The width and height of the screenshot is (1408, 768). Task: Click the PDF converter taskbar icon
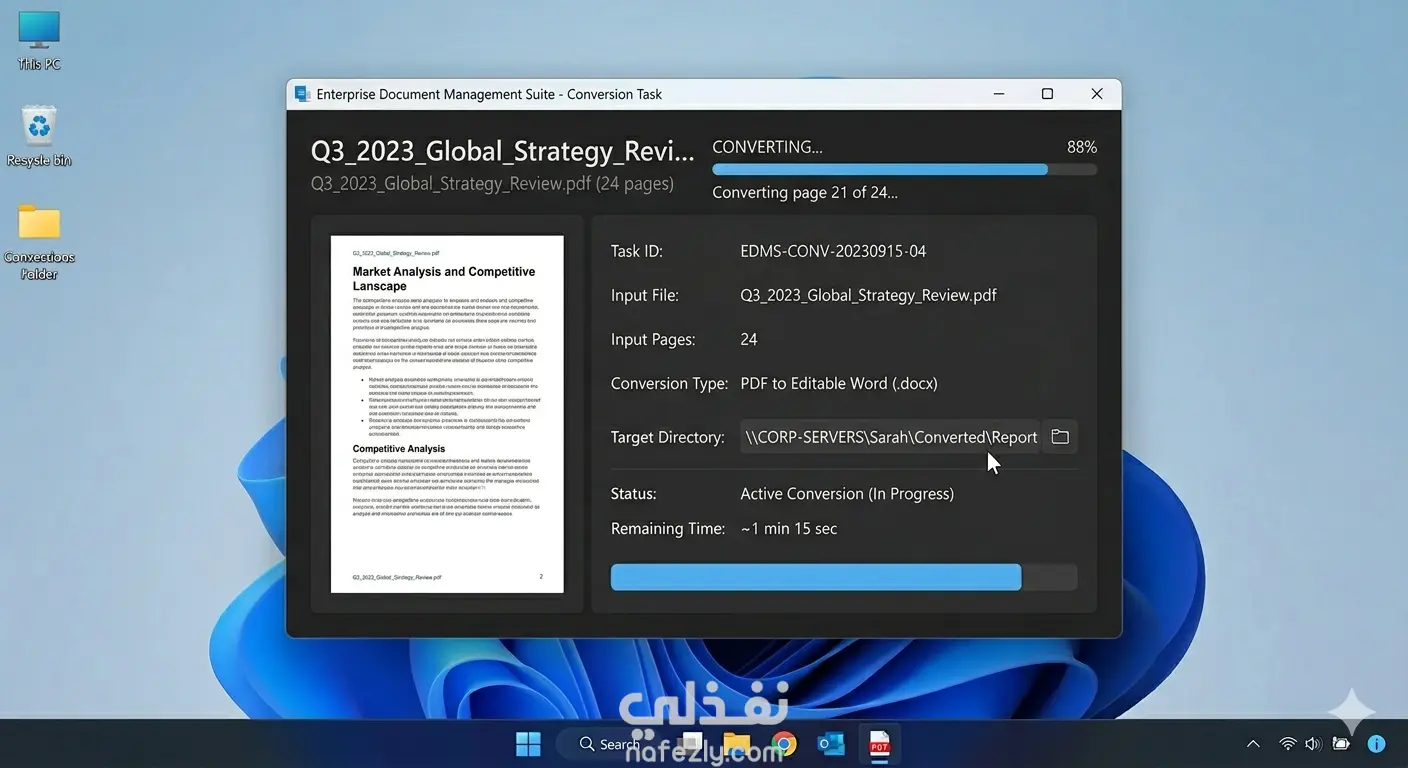879,744
